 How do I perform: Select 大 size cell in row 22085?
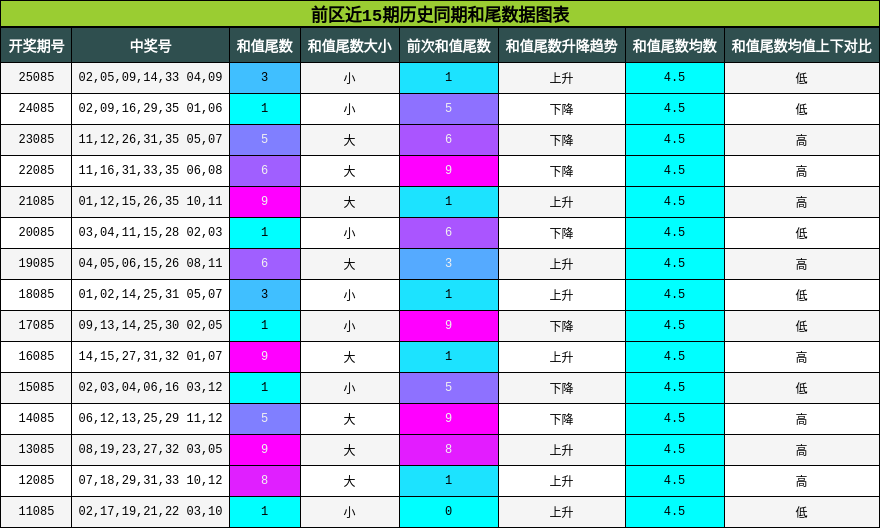[x=350, y=170]
